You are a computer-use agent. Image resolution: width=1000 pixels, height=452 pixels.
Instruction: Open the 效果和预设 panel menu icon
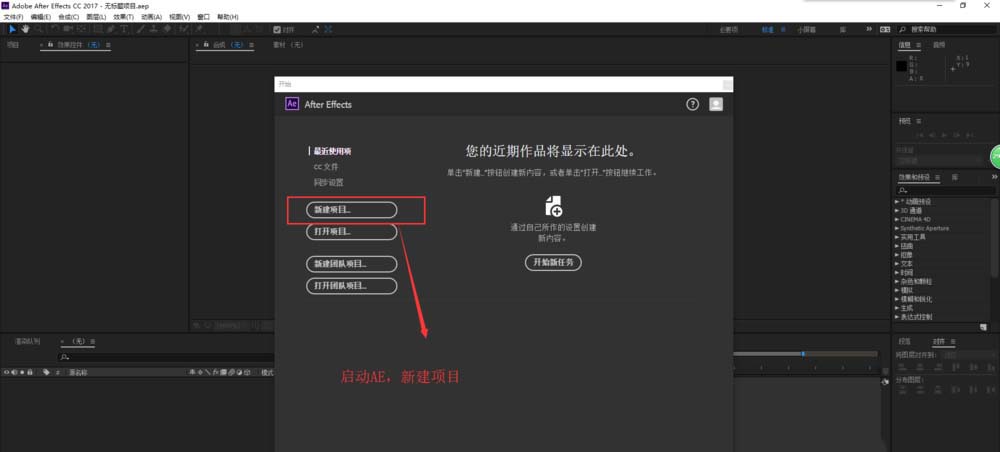click(x=936, y=177)
